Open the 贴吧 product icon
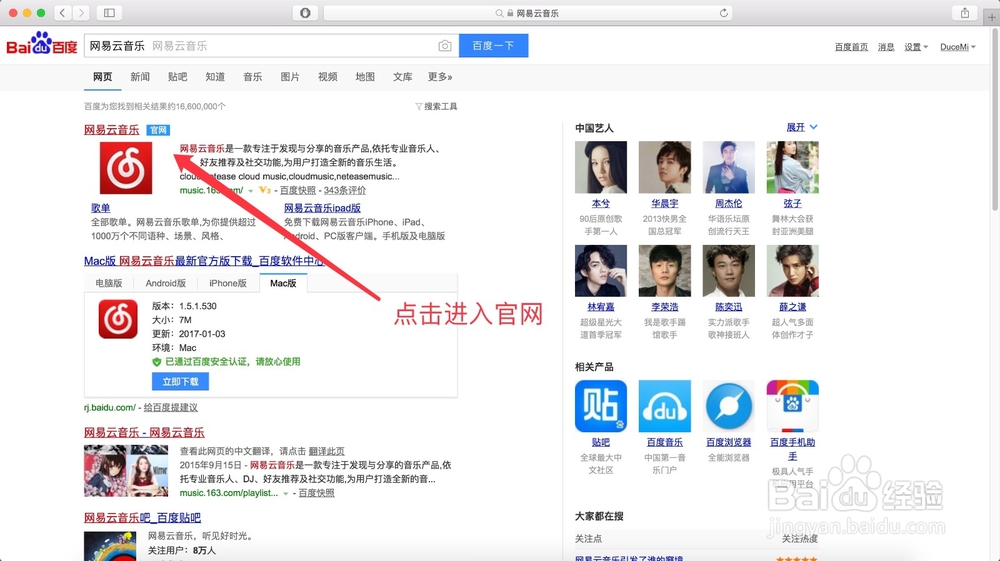The image size is (1000, 561). [601, 406]
